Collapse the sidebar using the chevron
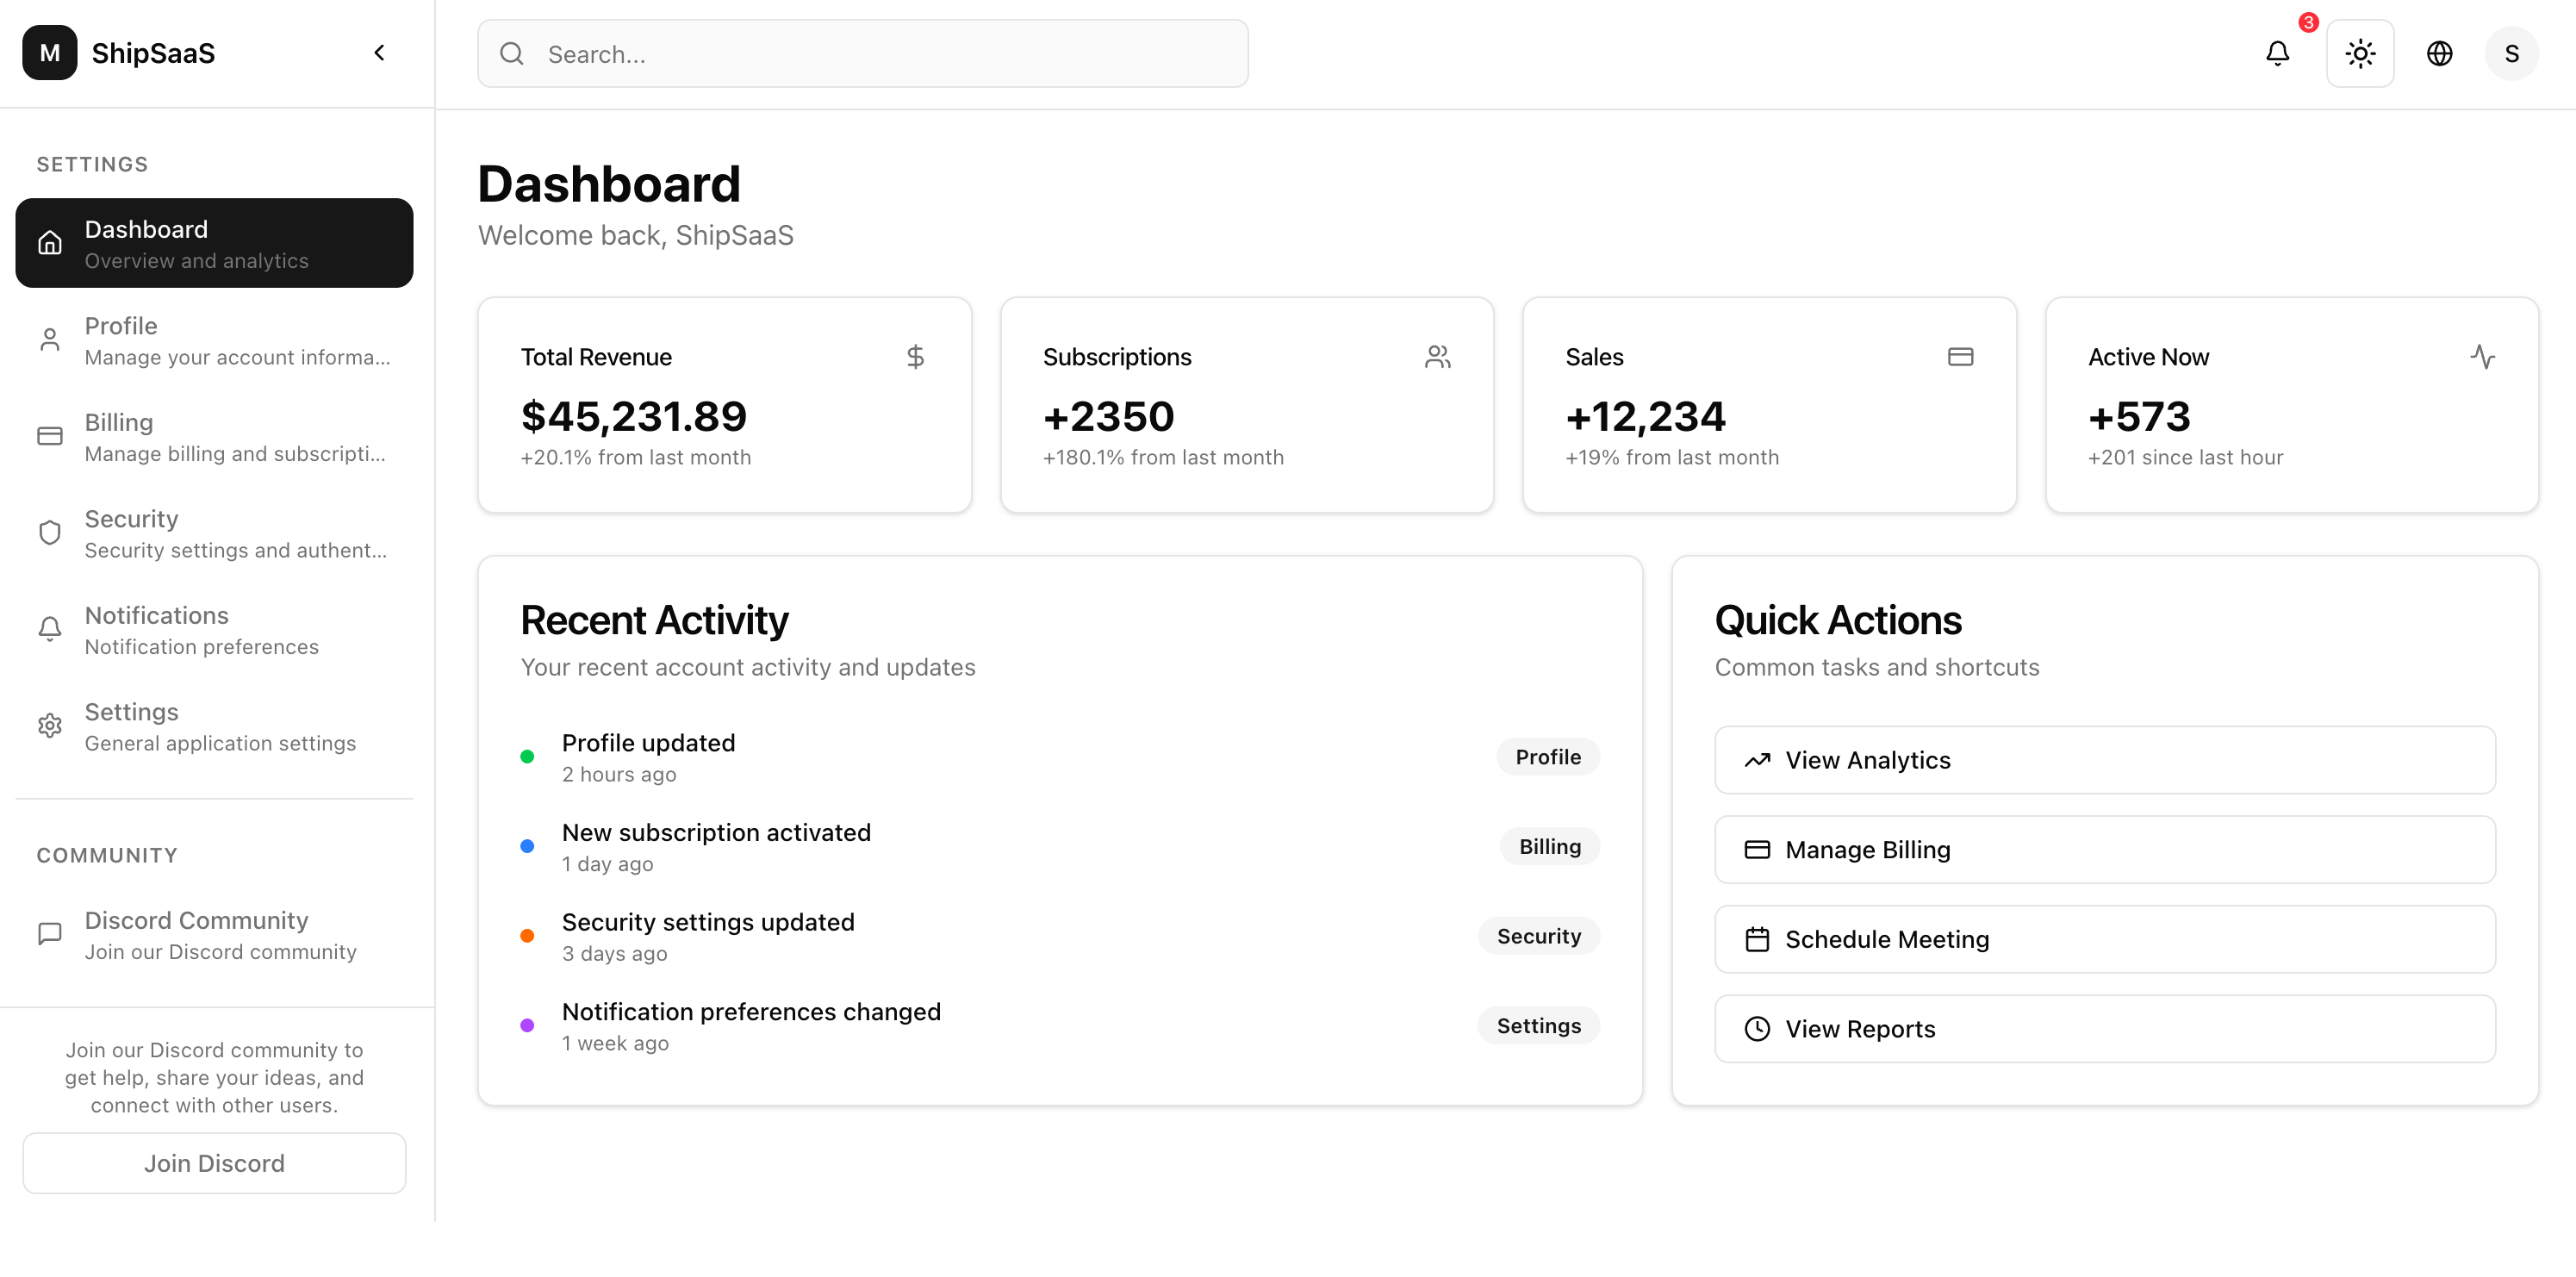 [378, 52]
